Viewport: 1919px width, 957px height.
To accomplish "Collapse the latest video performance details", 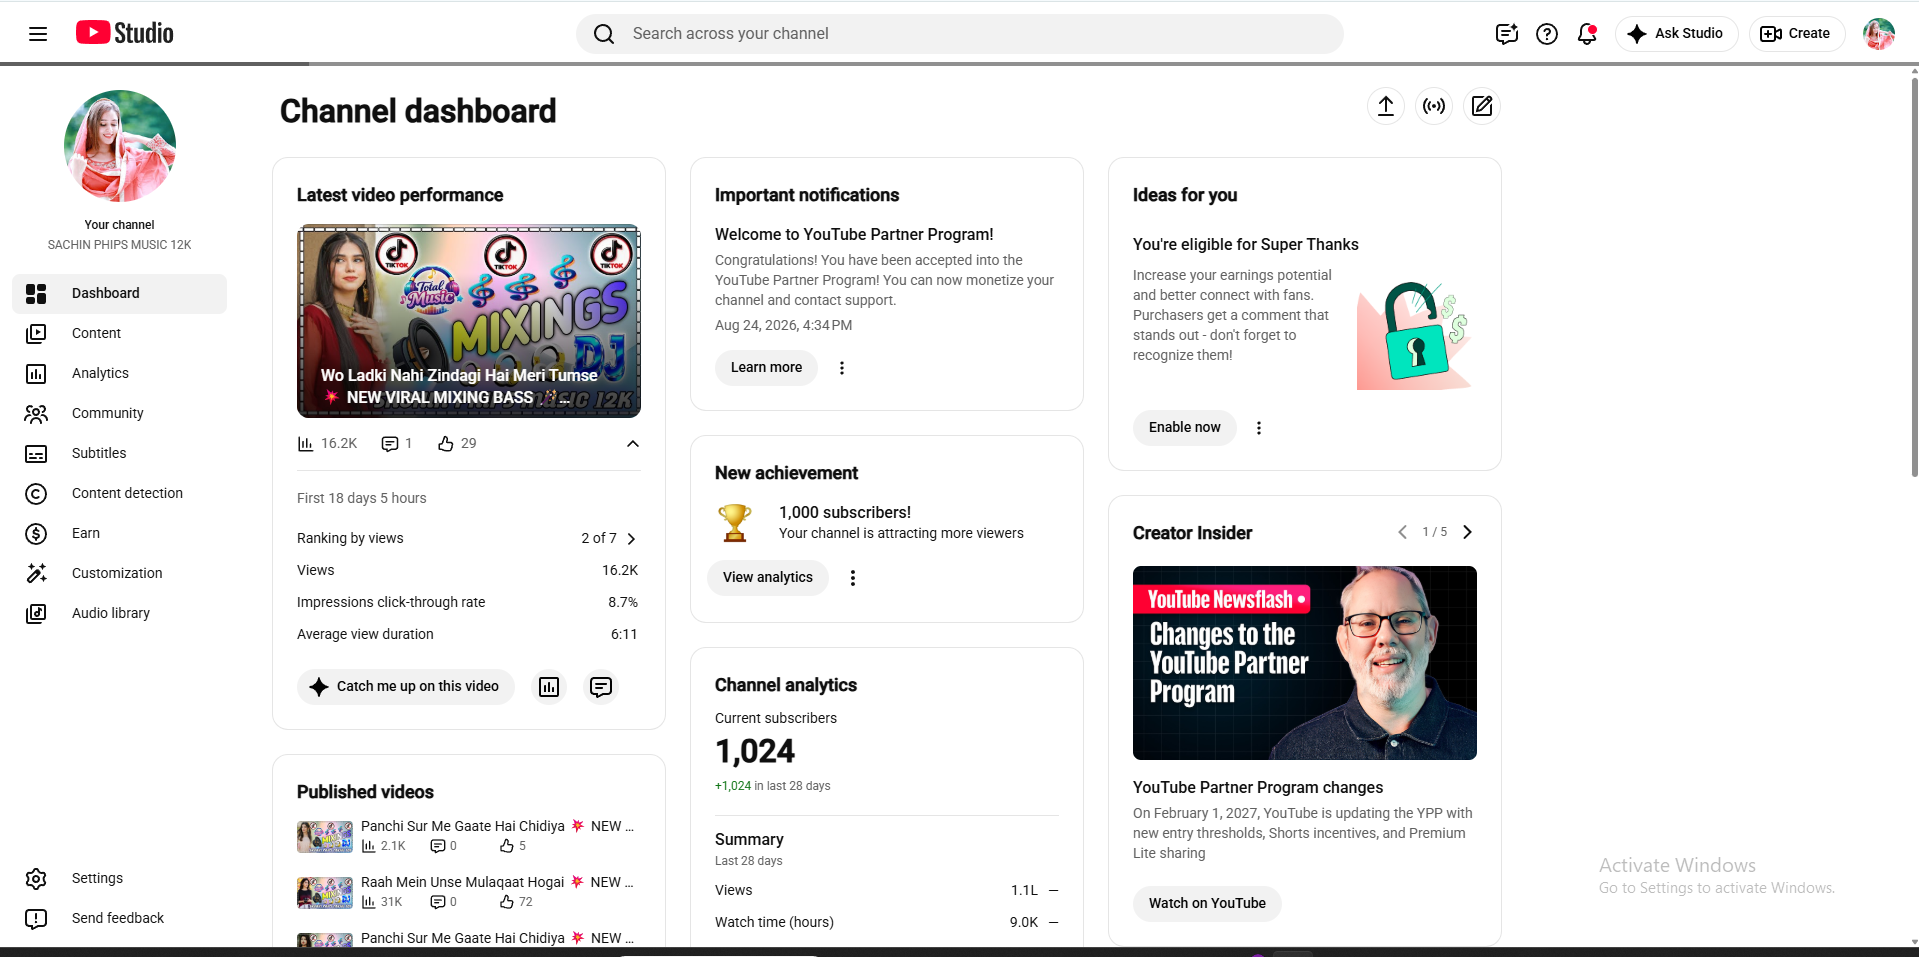I will click(x=633, y=444).
